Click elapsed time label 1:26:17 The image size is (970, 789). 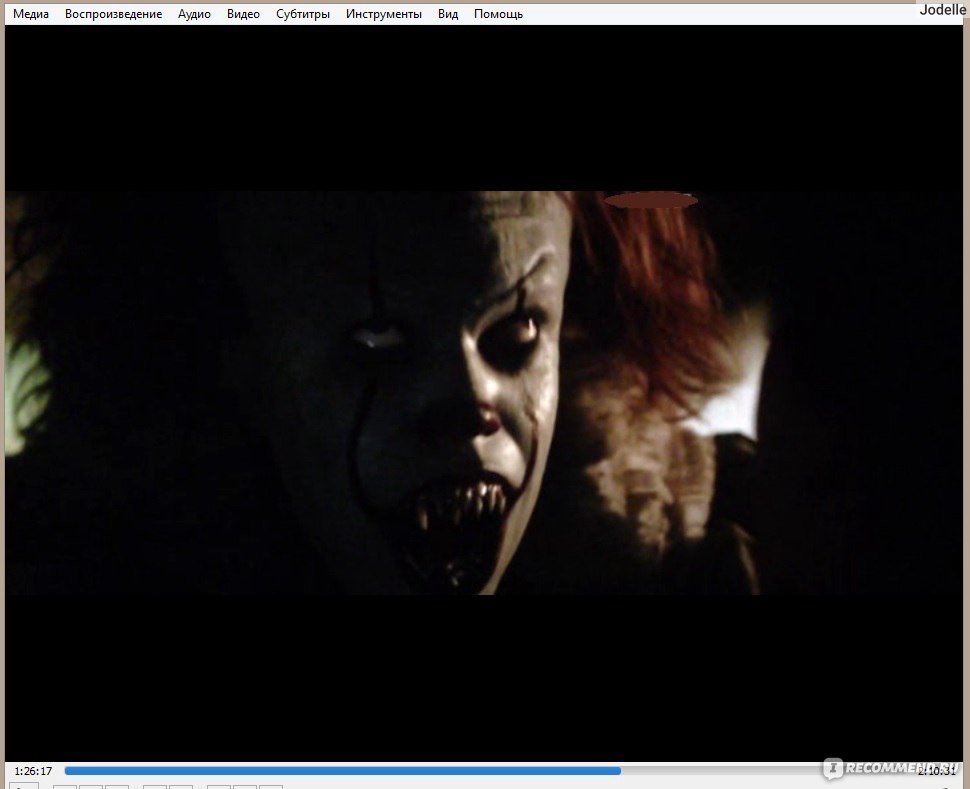(33, 771)
